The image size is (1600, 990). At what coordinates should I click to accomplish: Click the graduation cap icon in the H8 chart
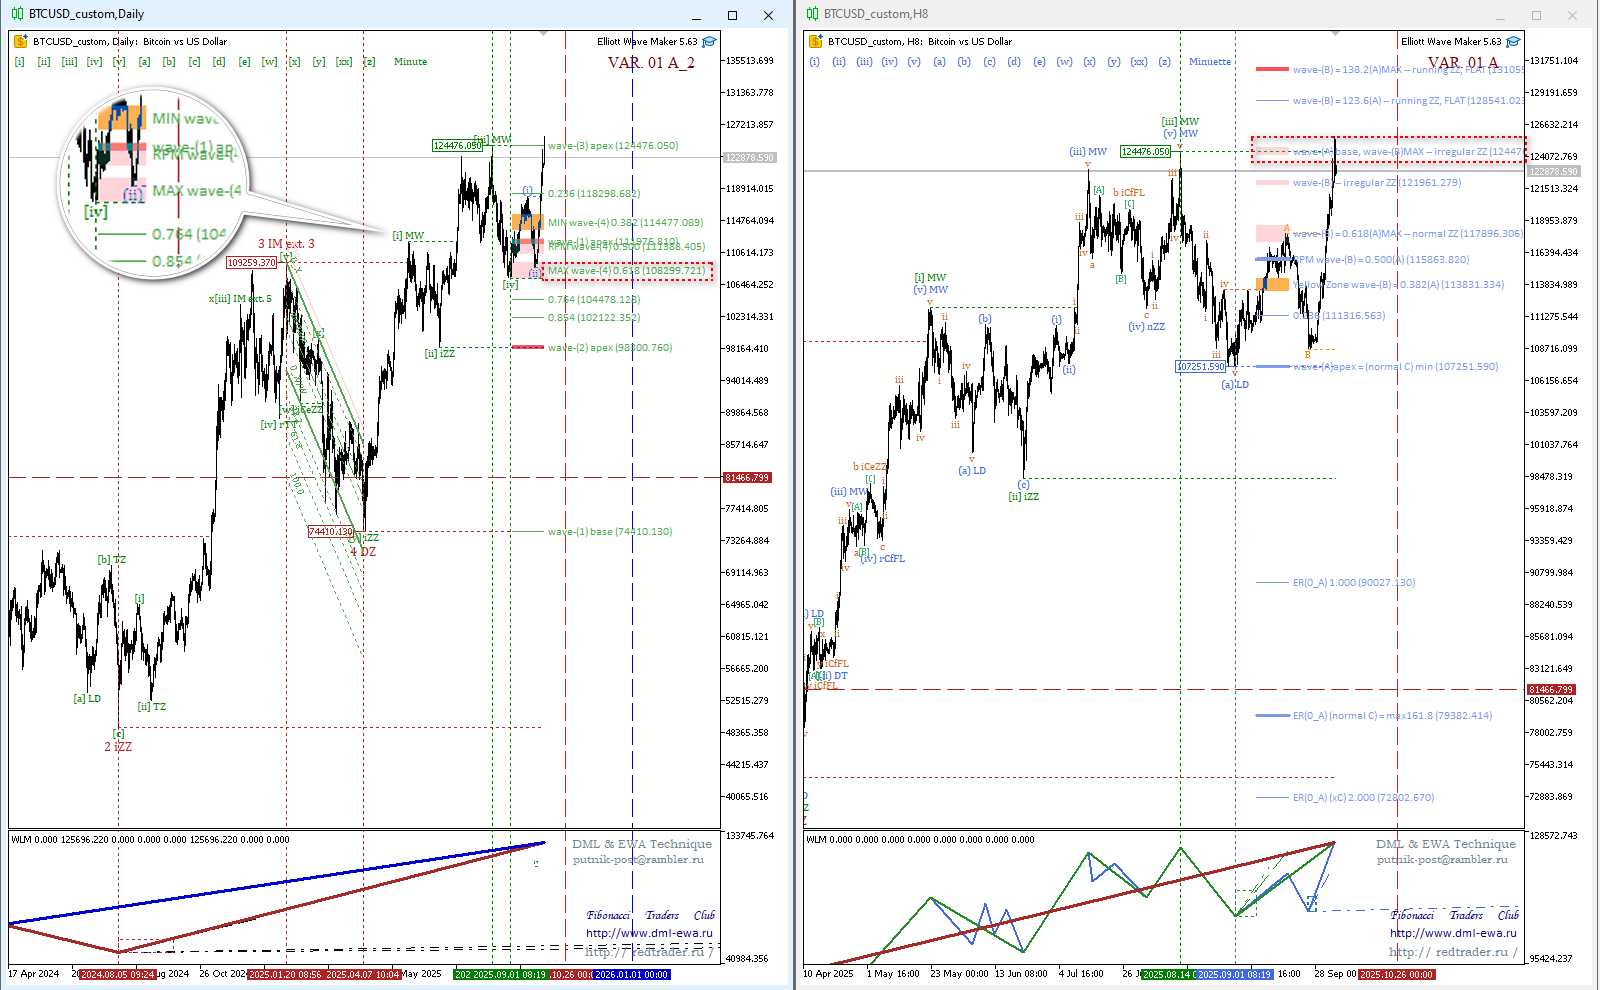[x=1513, y=42]
